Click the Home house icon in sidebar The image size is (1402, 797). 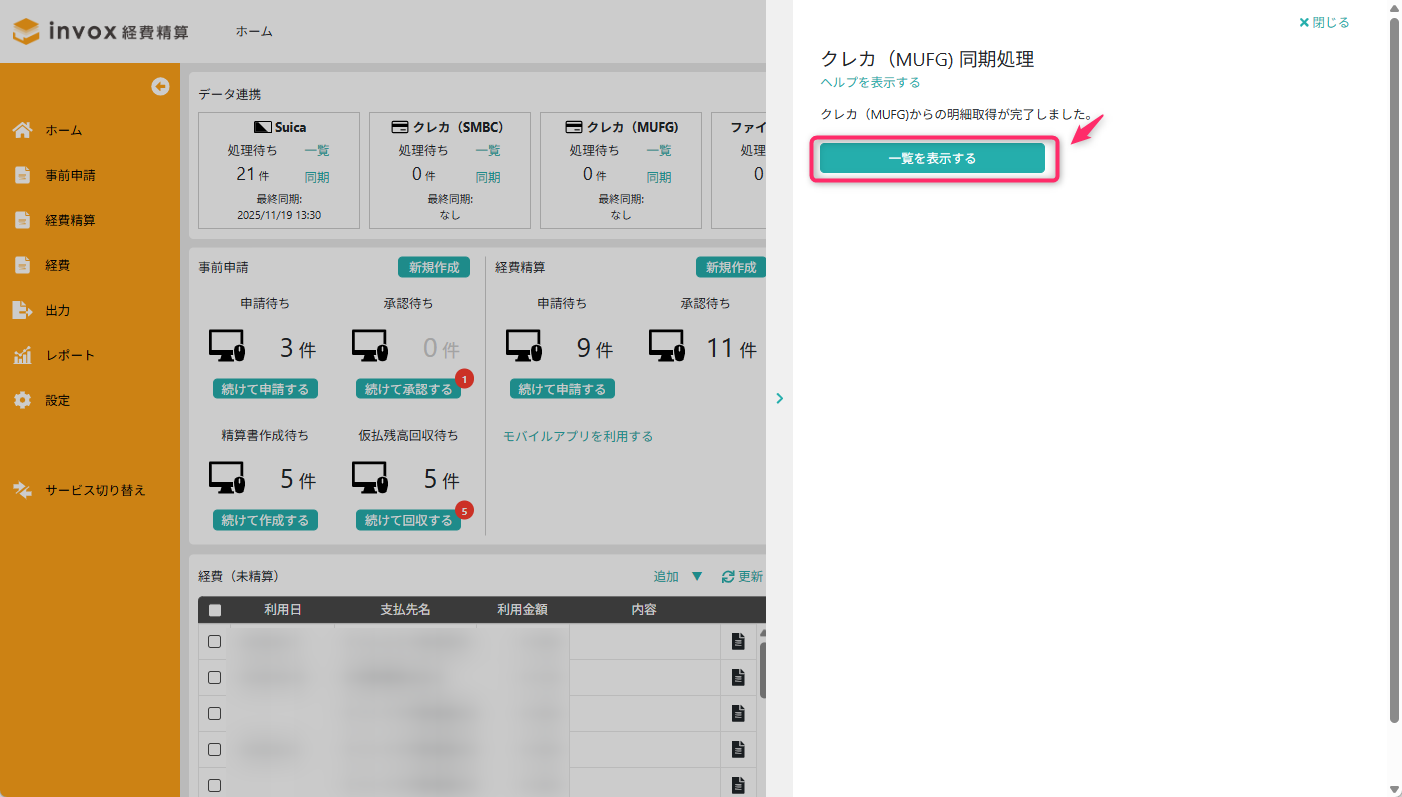tap(23, 130)
